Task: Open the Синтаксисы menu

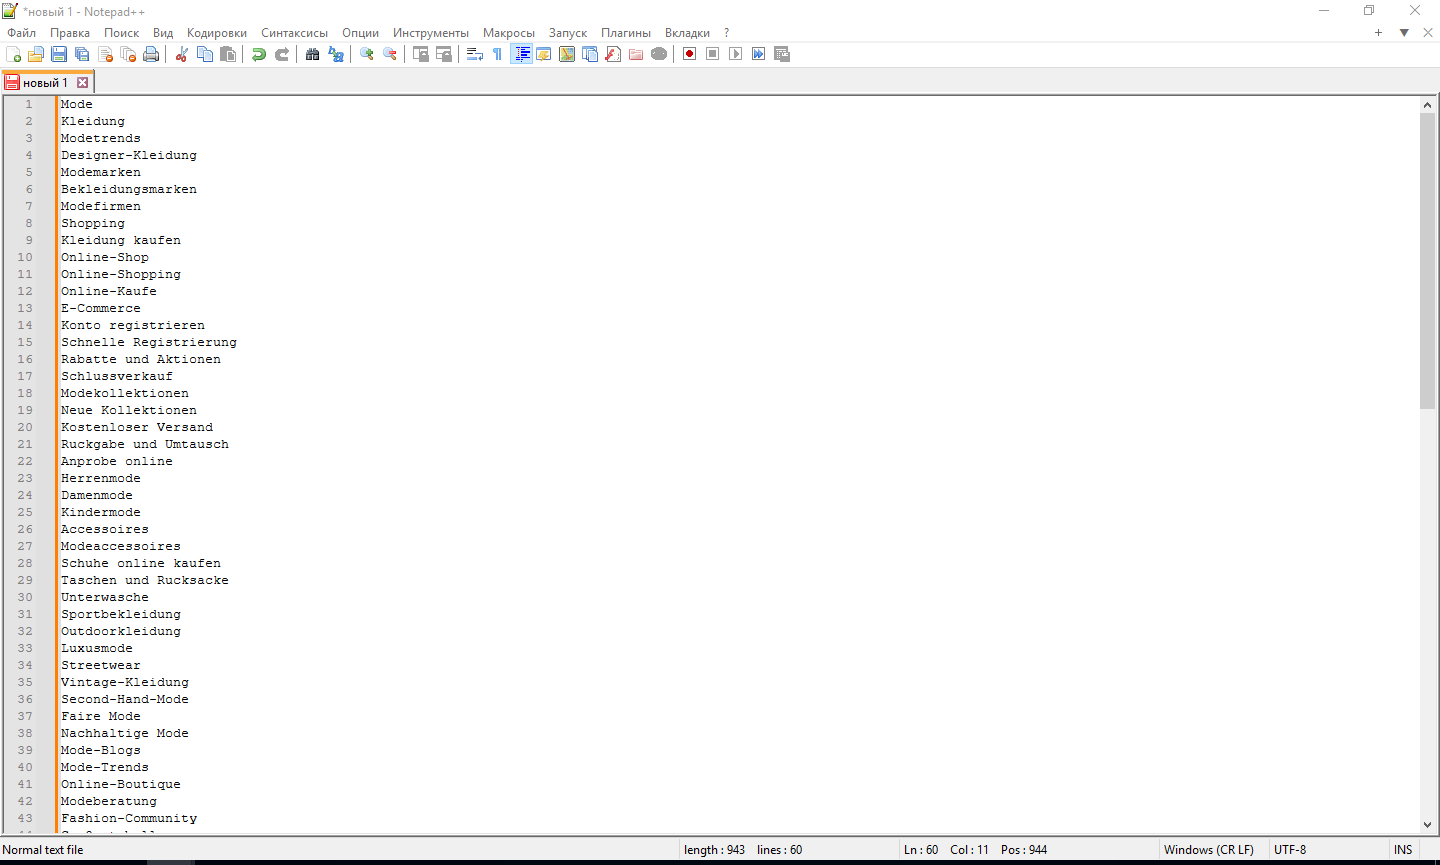Action: click(x=295, y=33)
